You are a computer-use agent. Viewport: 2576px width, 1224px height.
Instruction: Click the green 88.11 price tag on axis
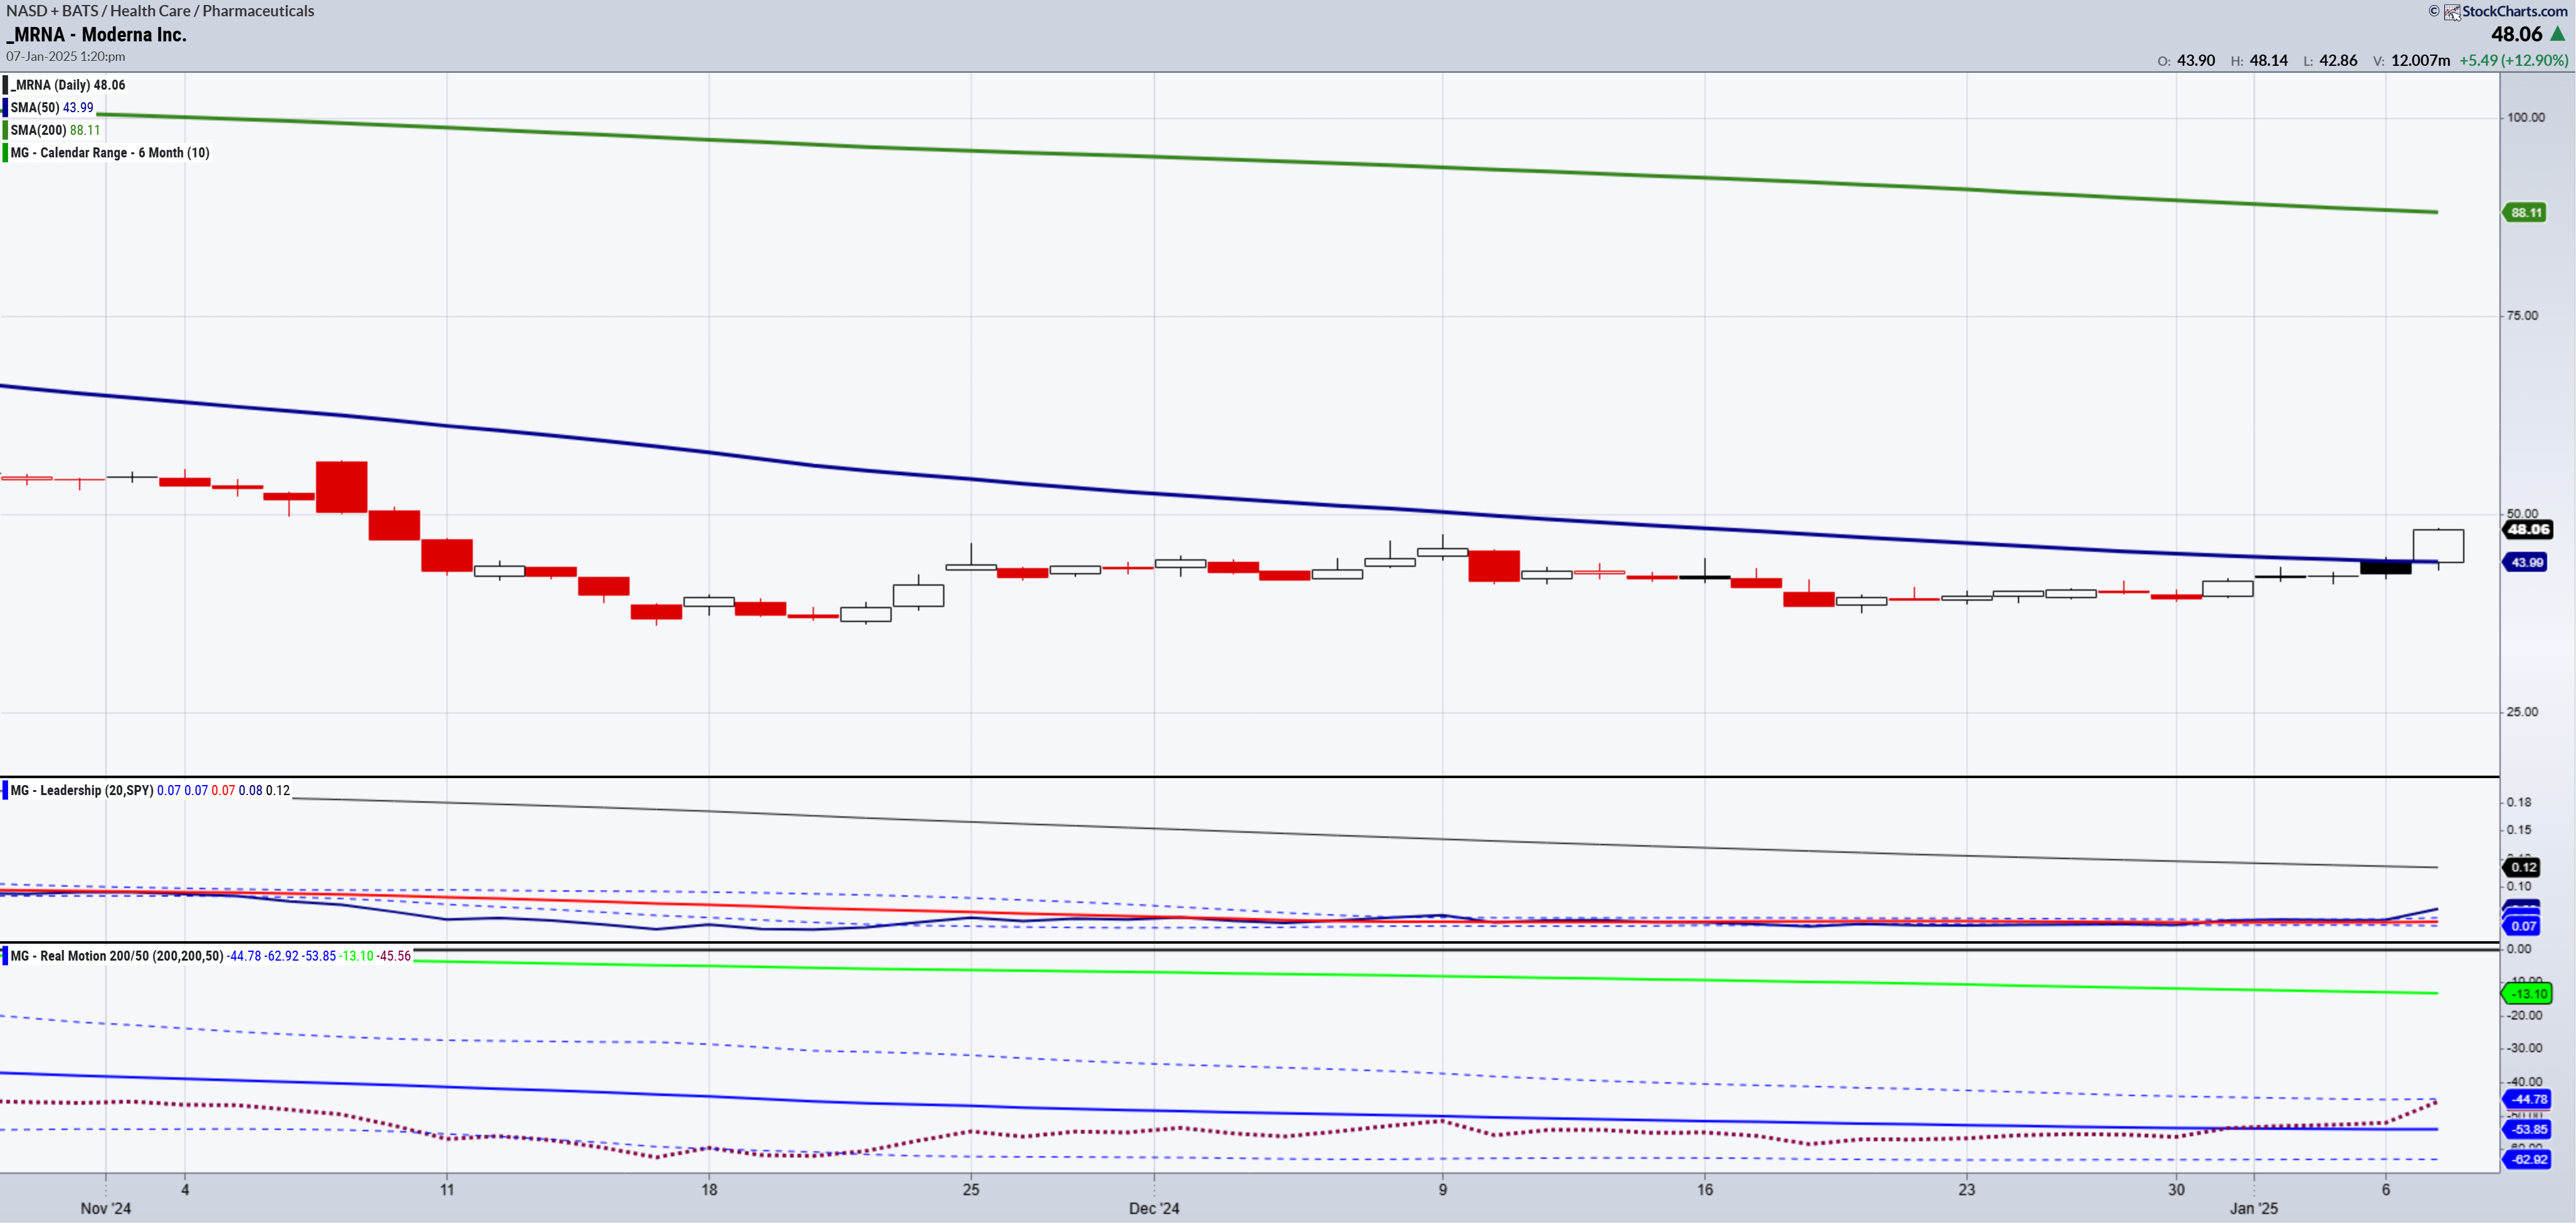(x=2524, y=213)
